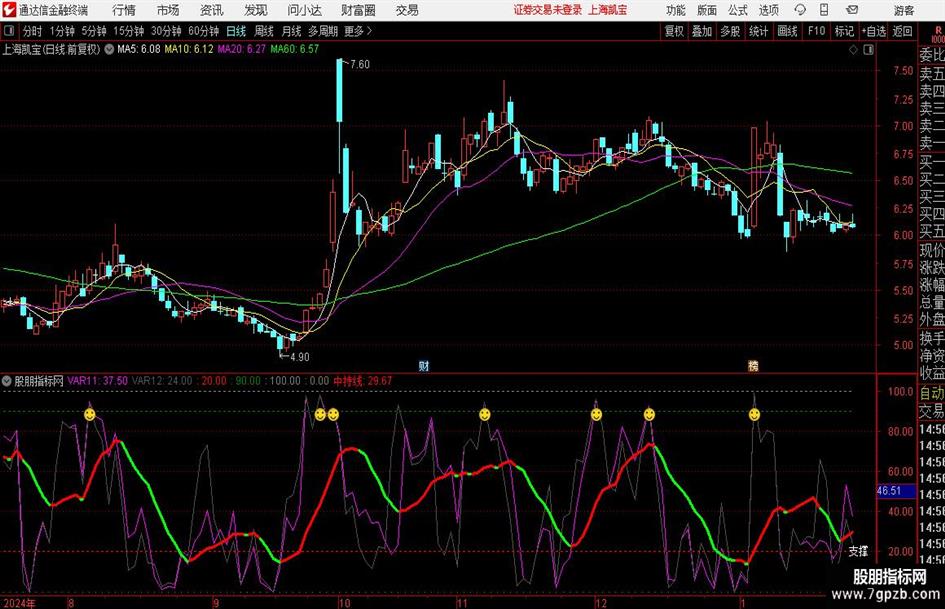This screenshot has width=945, height=609.
Task: Click the 统计 statistics button
Action: [758, 31]
